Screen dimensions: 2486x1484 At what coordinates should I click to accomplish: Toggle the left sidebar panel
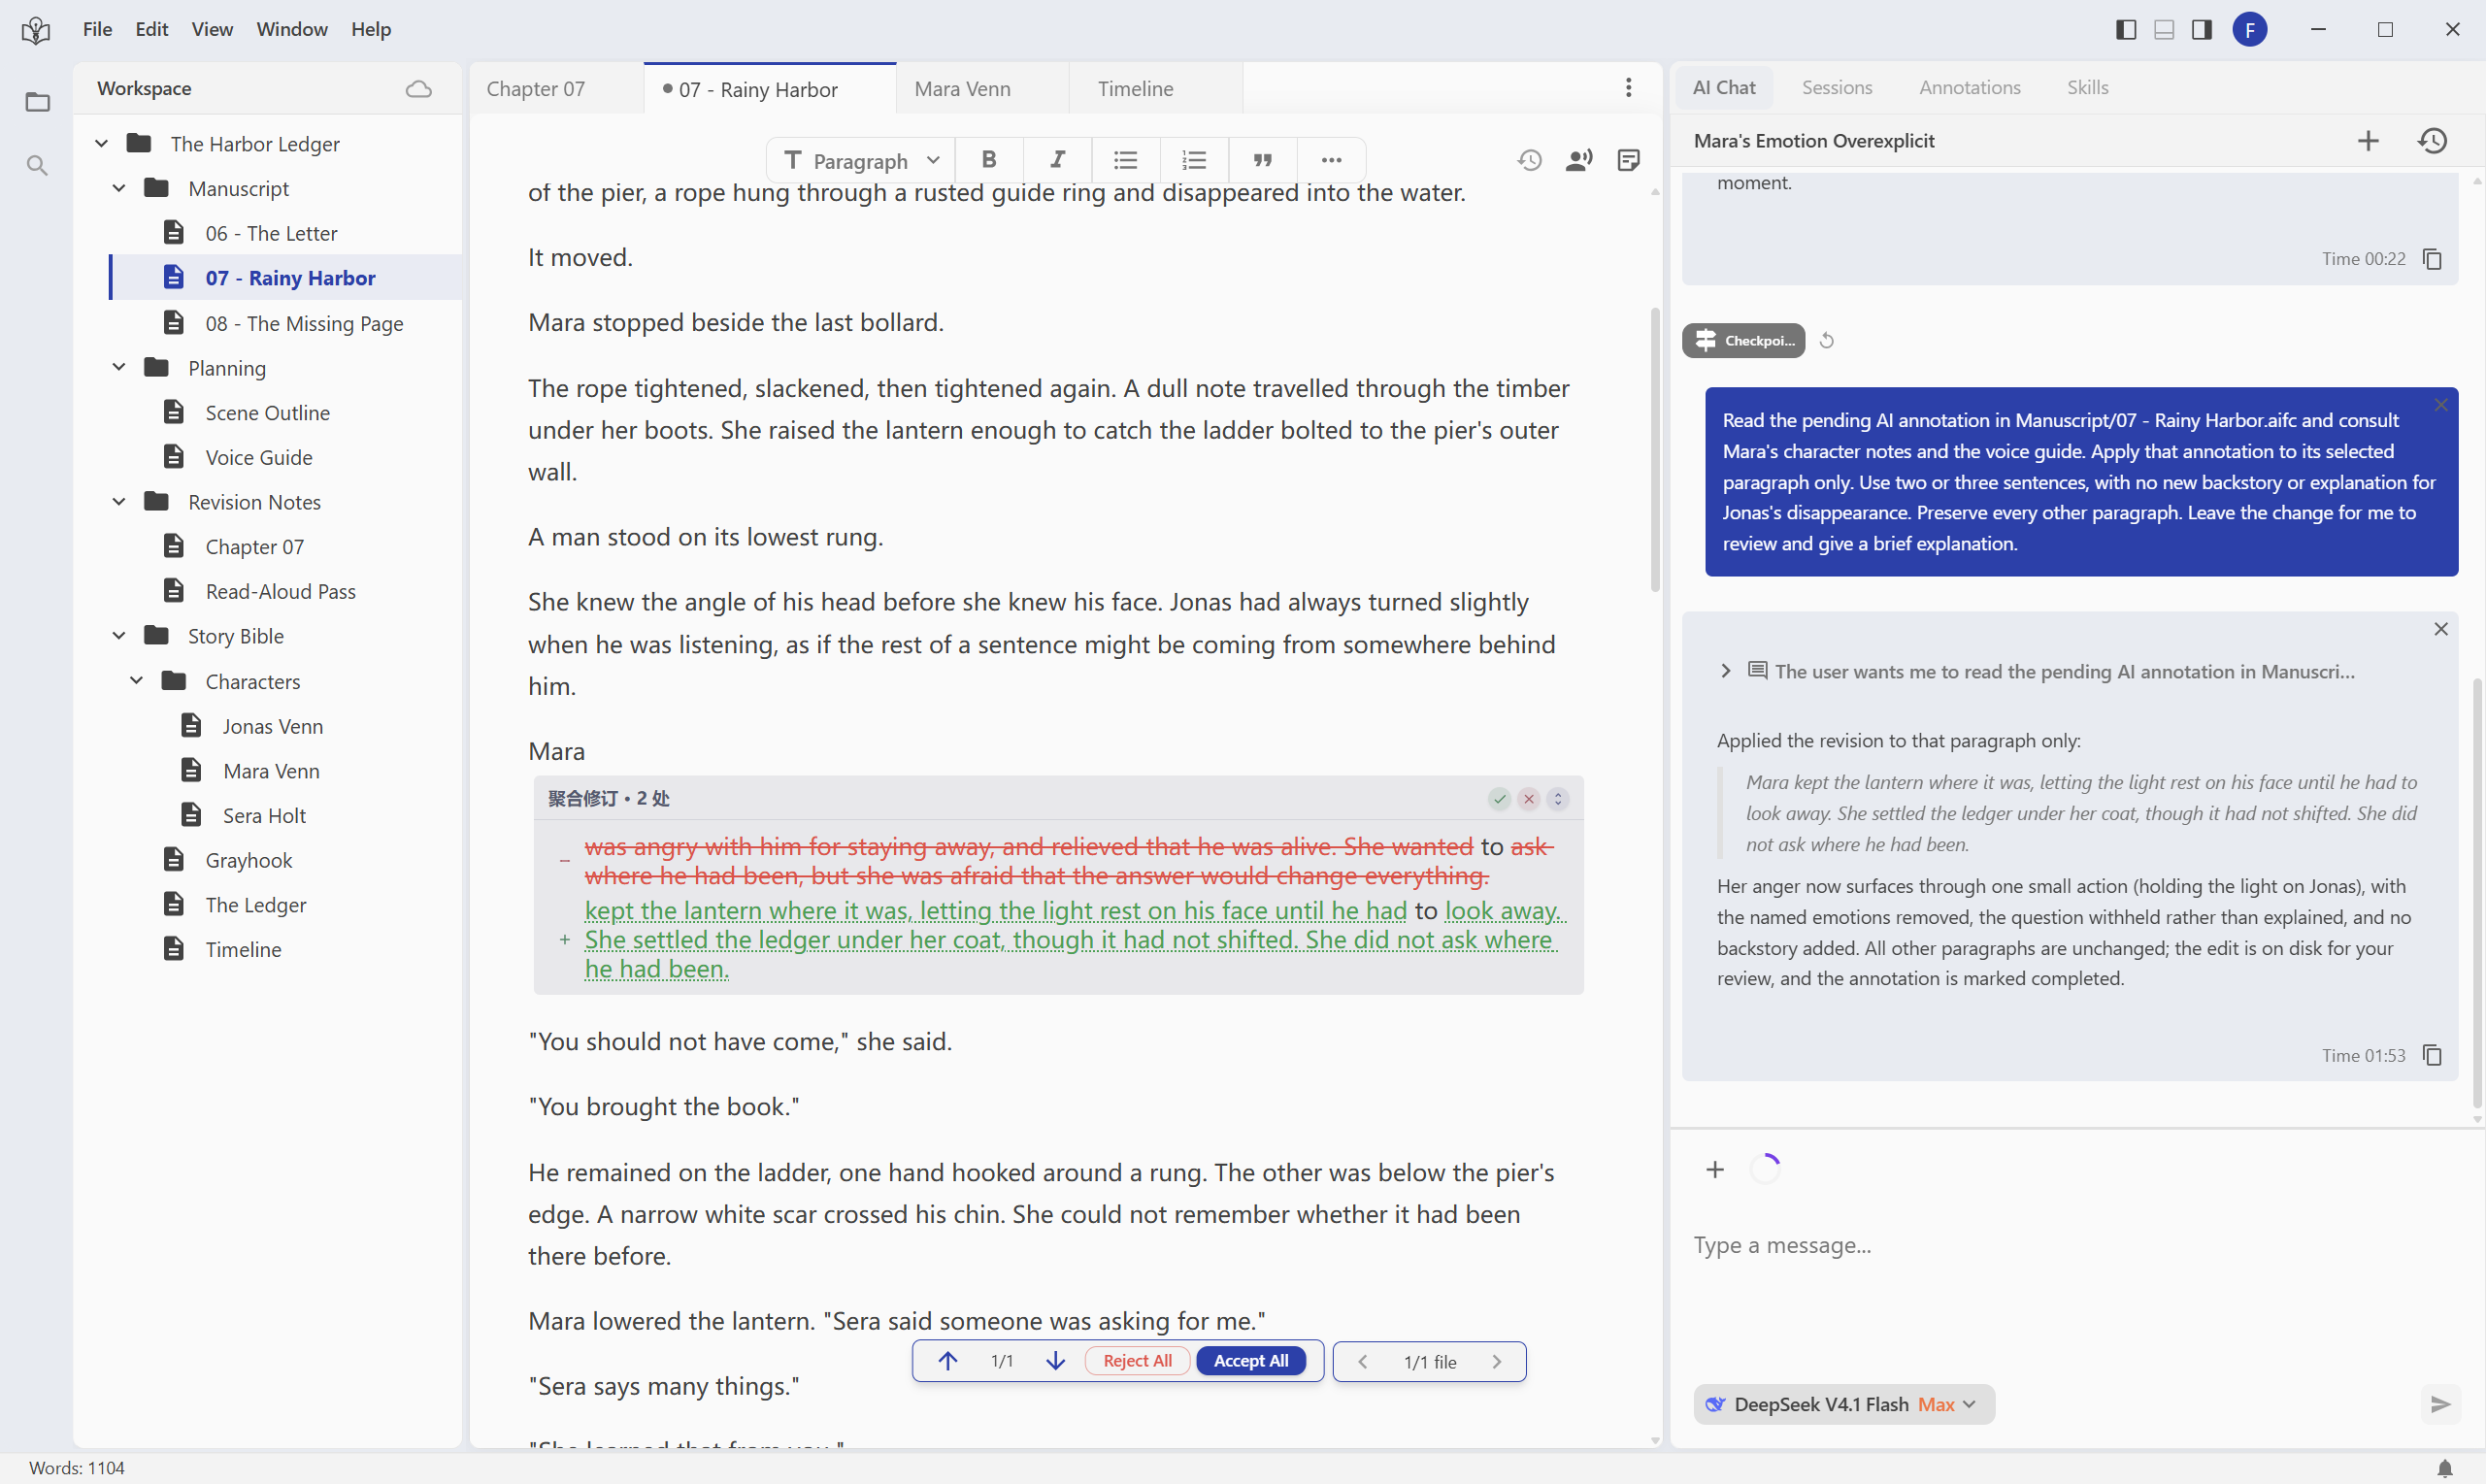tap(2127, 30)
